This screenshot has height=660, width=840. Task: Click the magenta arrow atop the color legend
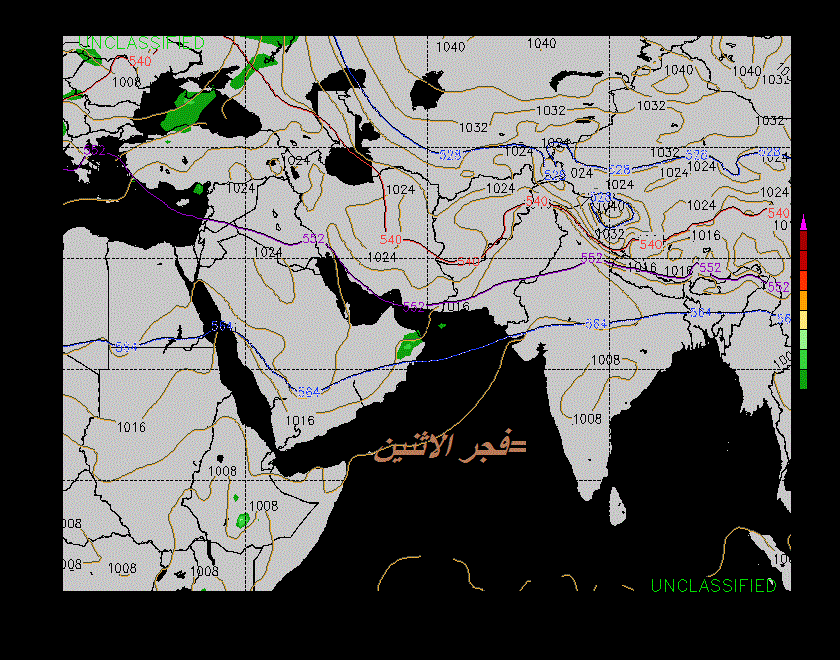(803, 222)
